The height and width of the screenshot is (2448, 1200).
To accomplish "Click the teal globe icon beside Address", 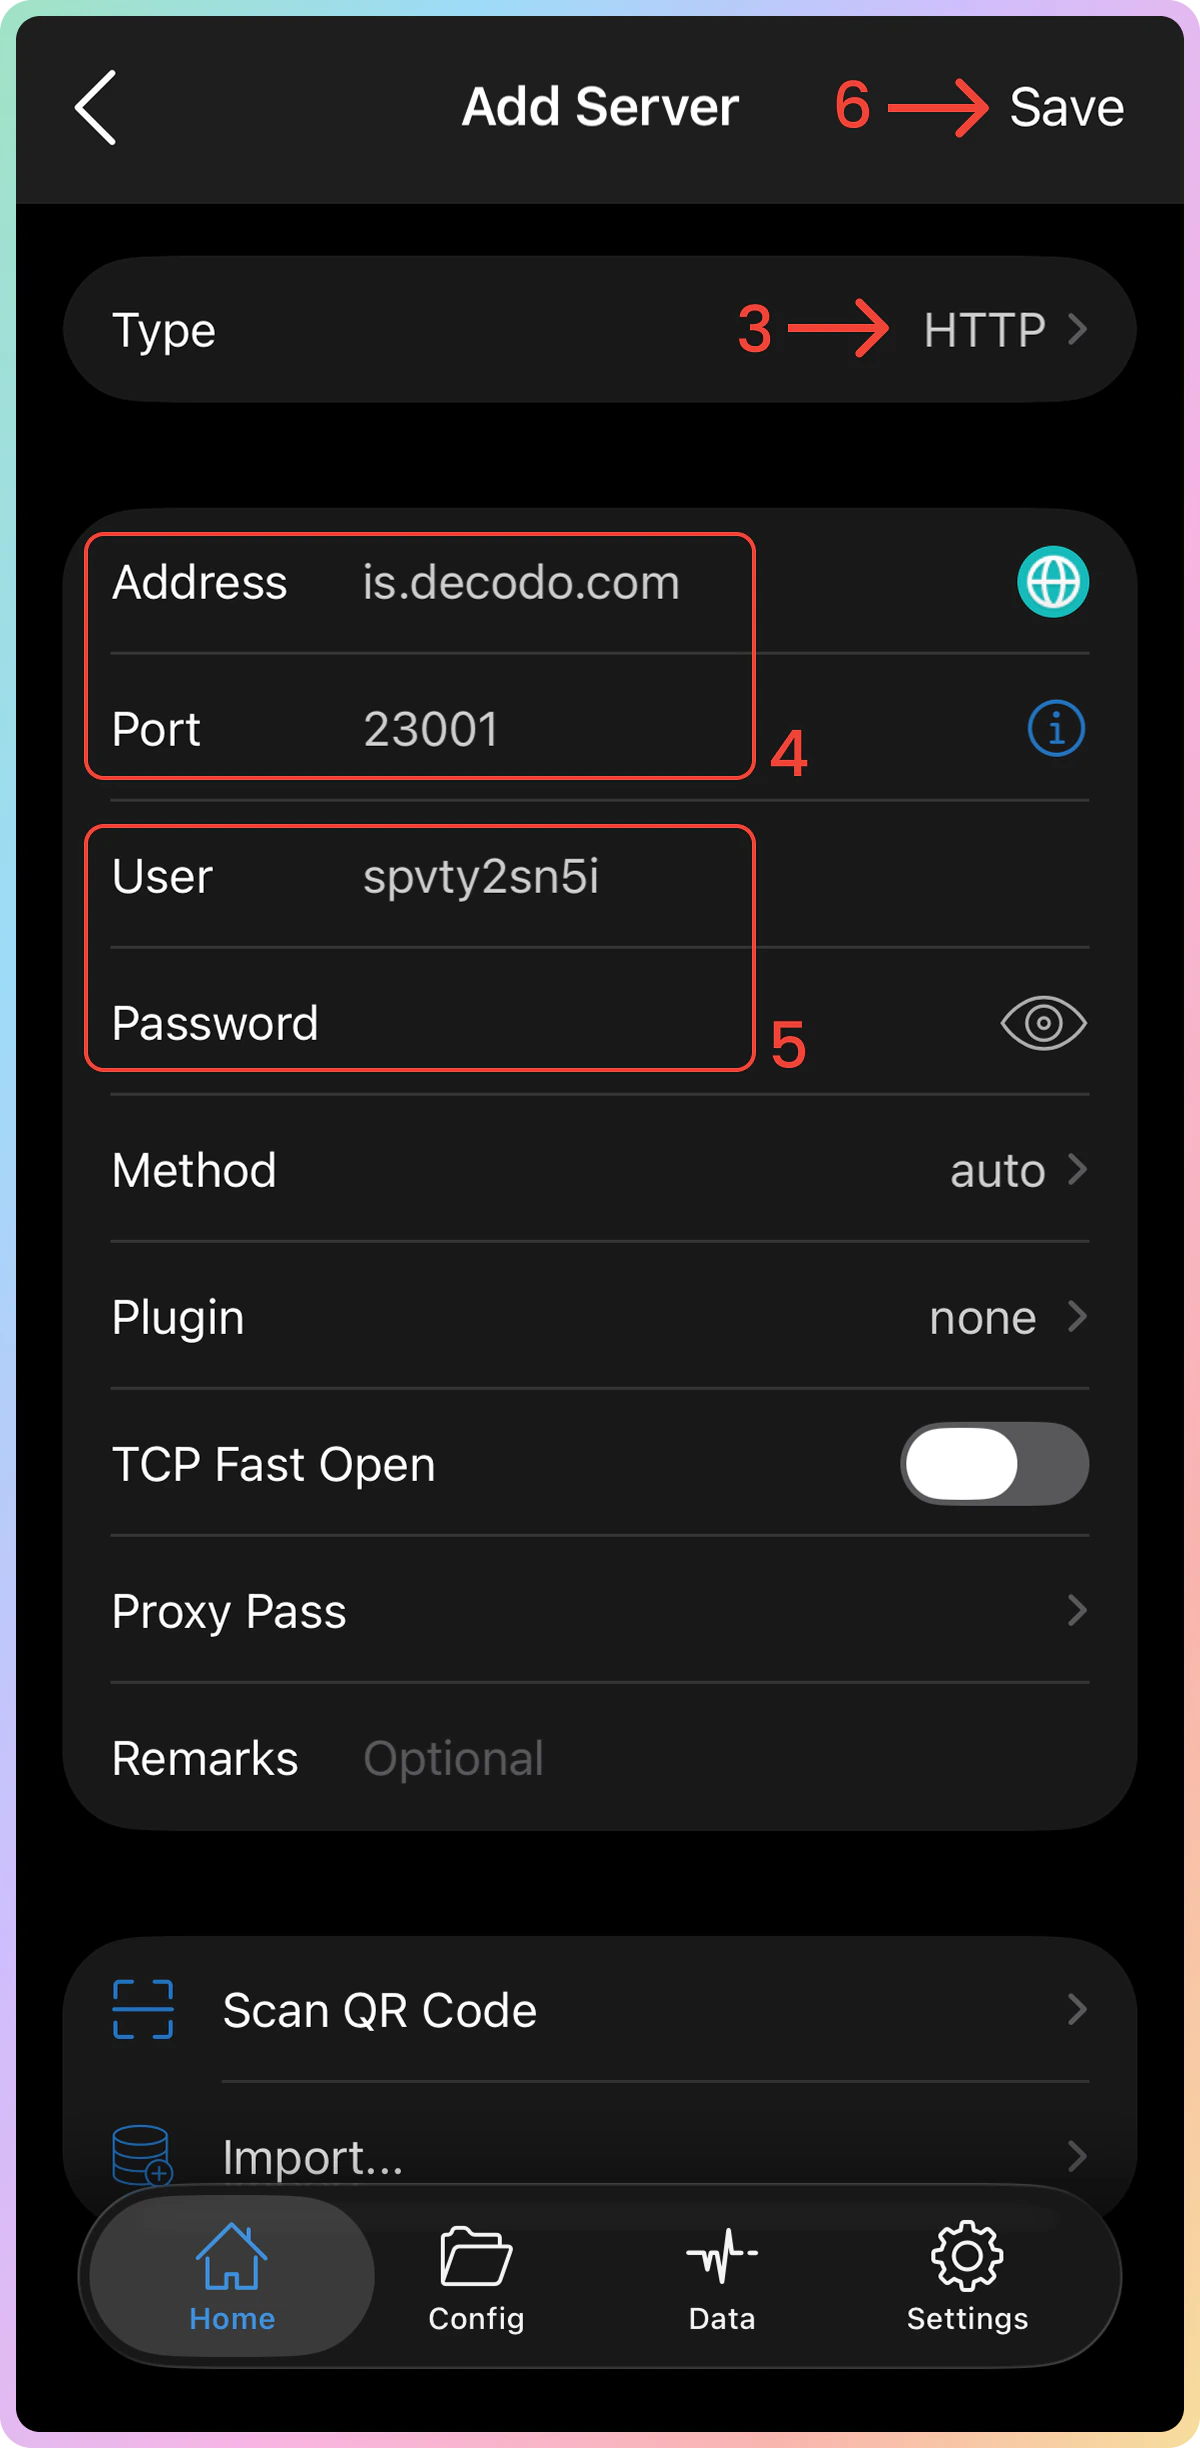I will click(1053, 581).
